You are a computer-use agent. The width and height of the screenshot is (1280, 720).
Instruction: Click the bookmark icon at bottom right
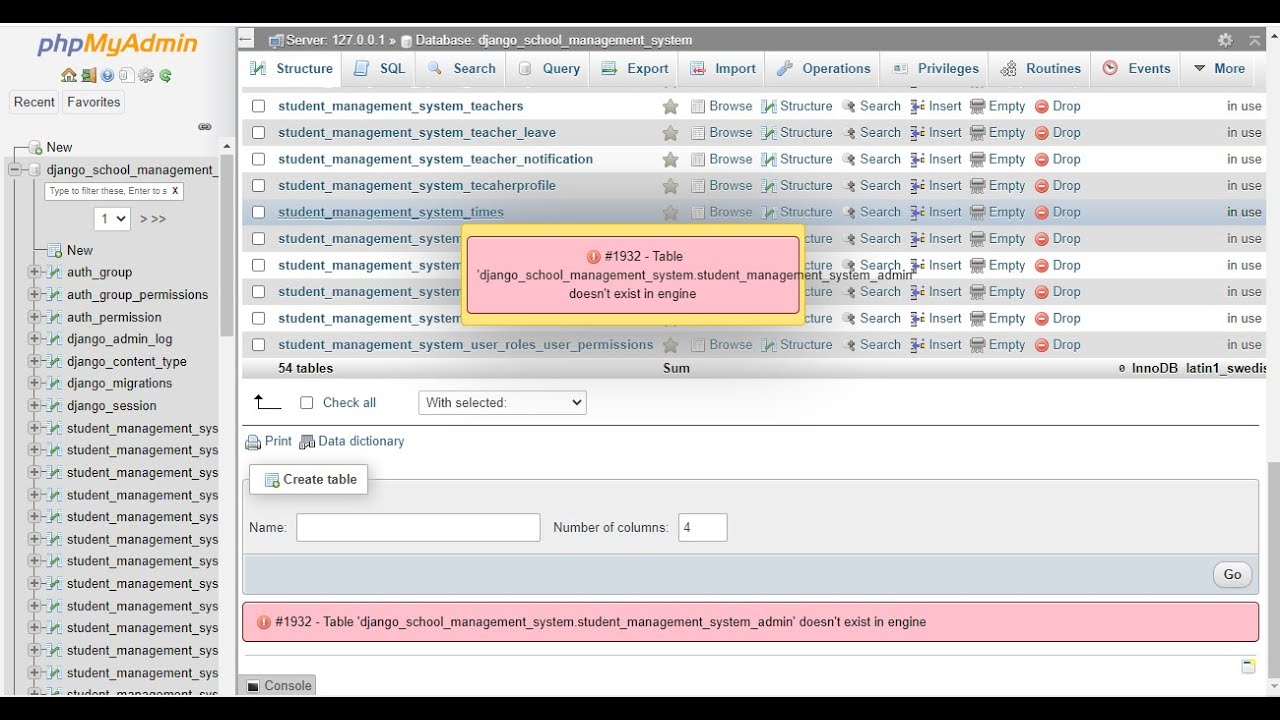[x=1248, y=666]
